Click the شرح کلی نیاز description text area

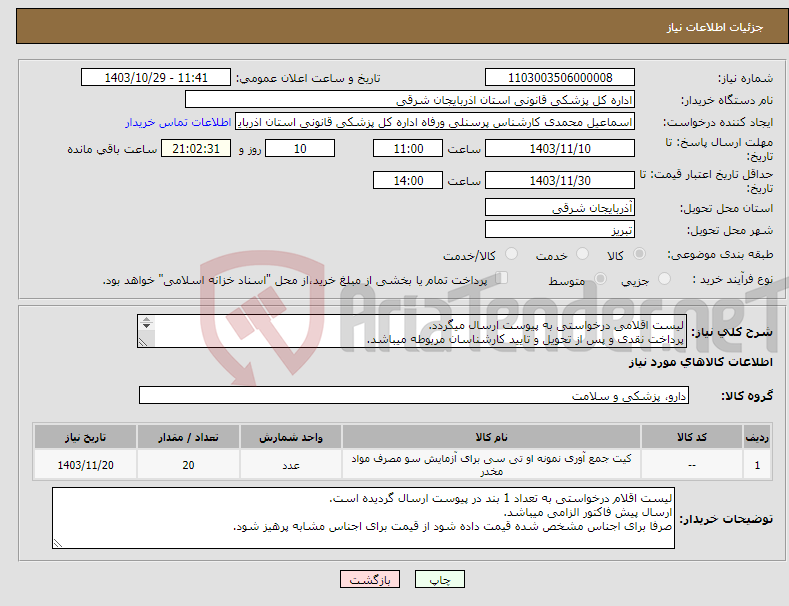pyautogui.click(x=412, y=331)
